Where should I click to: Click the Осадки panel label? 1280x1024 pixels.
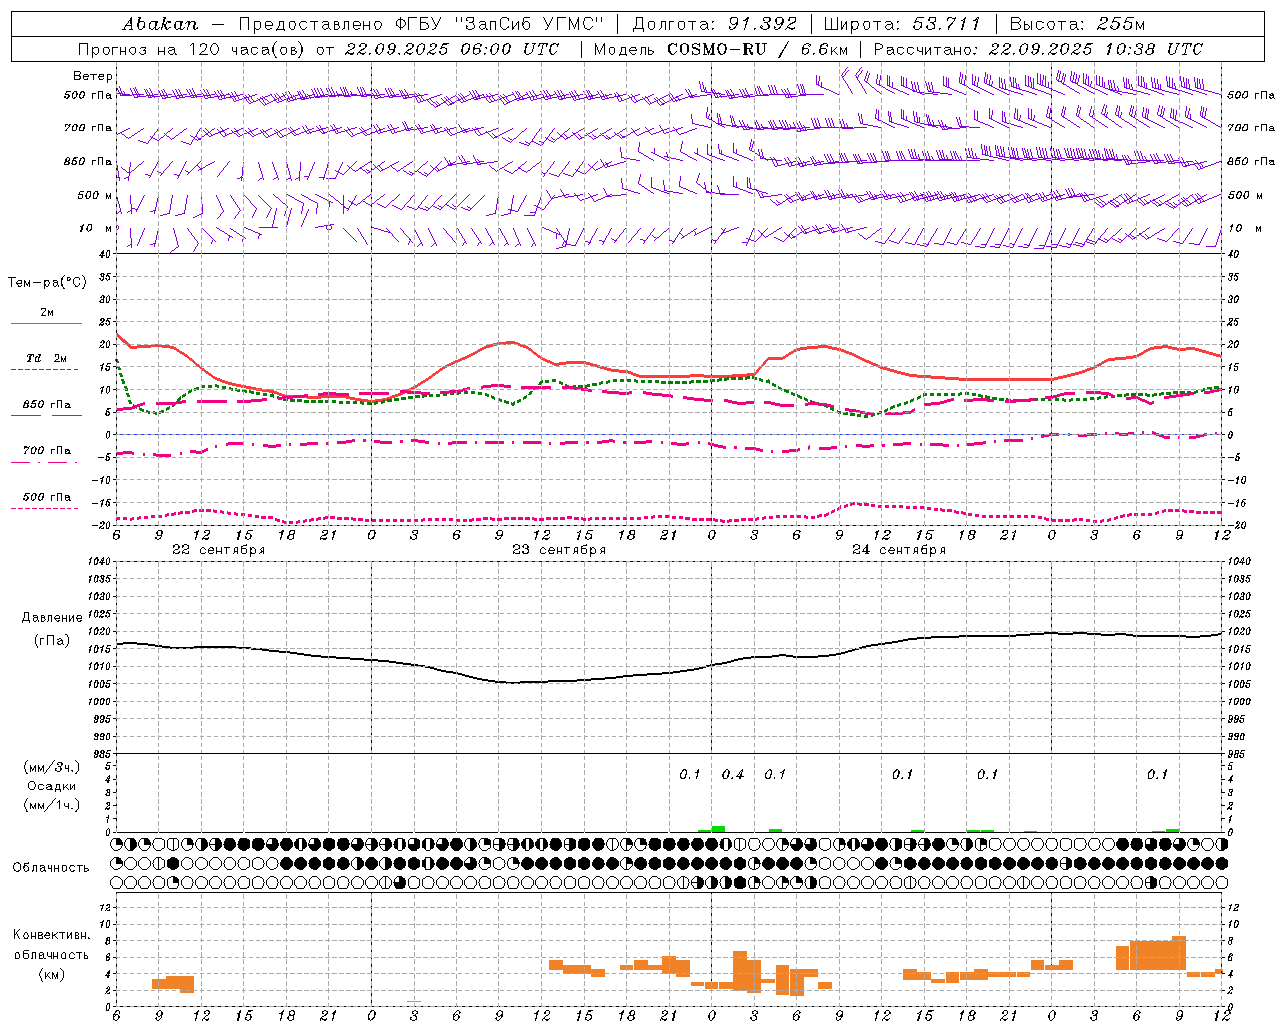[52, 786]
